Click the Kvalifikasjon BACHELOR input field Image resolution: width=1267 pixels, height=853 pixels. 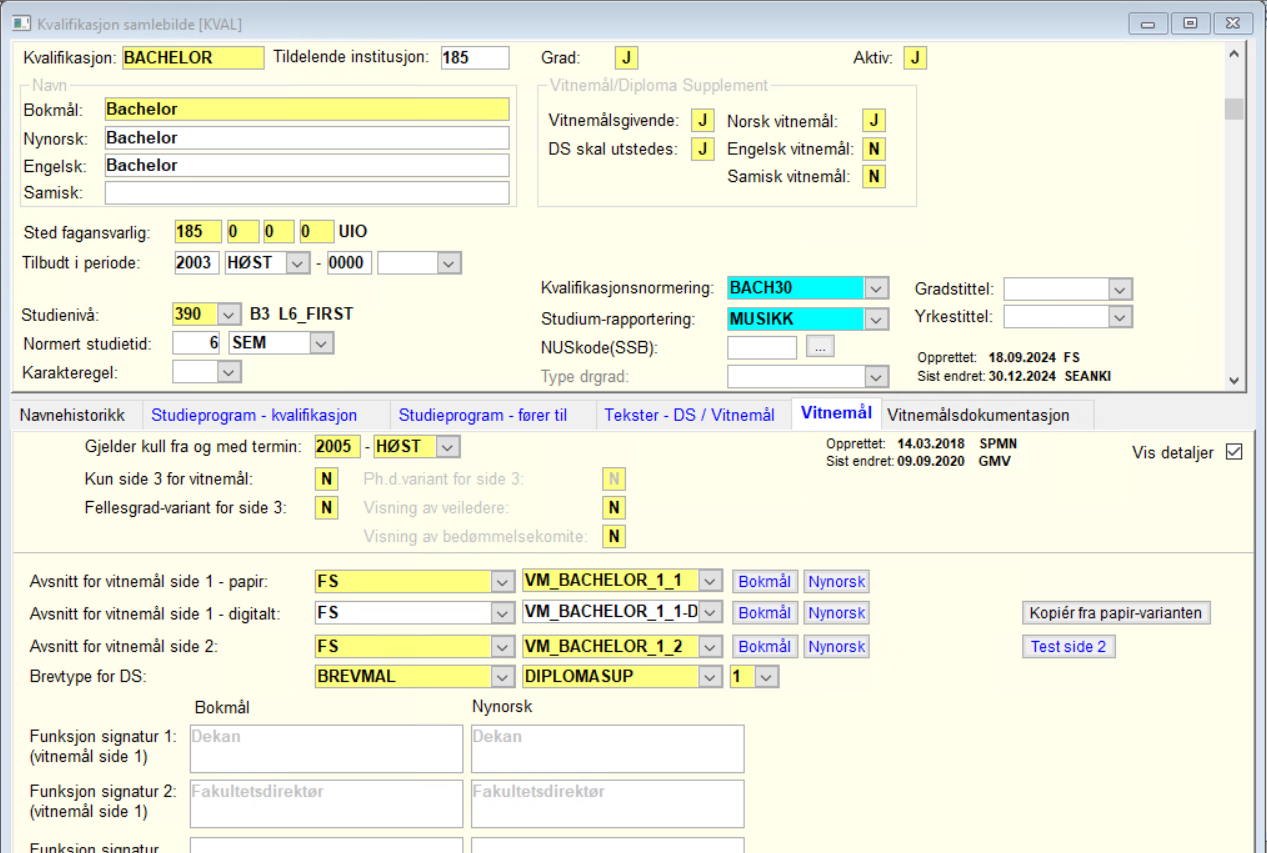pyautogui.click(x=193, y=58)
